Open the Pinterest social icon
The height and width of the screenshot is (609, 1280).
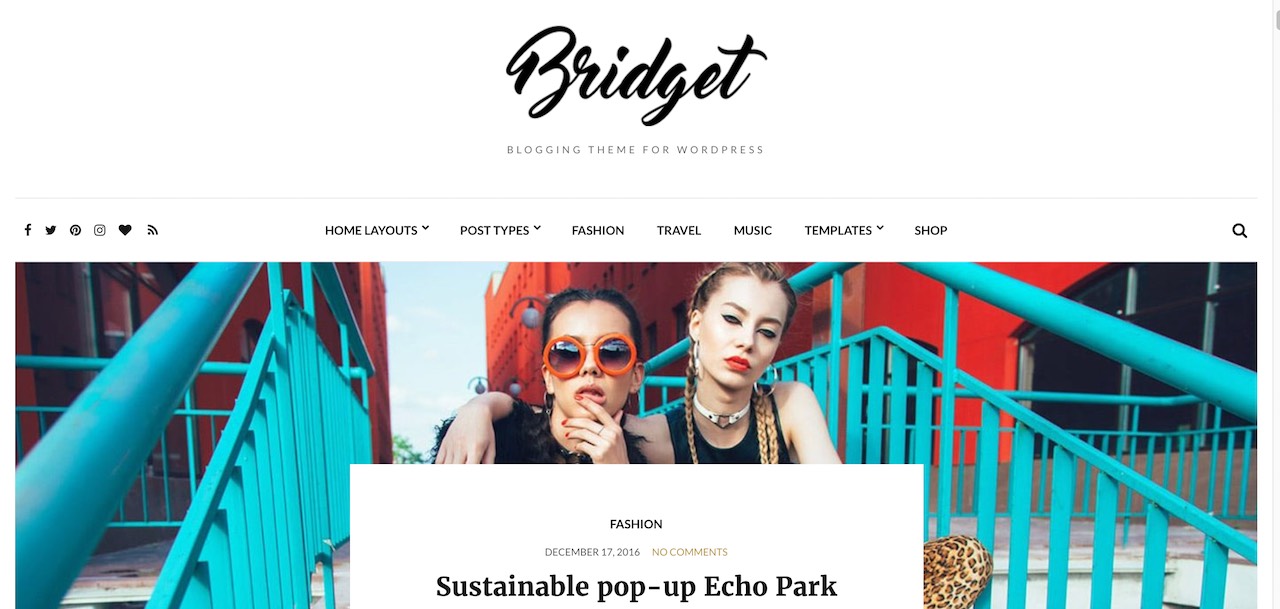pyautogui.click(x=75, y=230)
